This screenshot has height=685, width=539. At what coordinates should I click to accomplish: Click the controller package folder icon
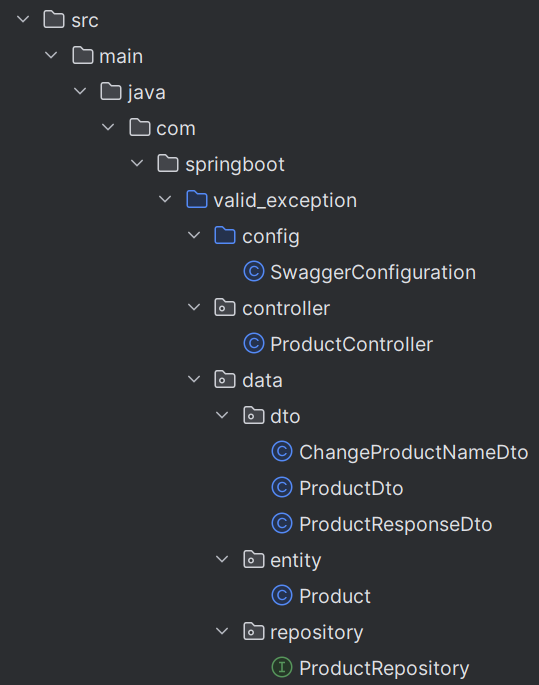[225, 308]
